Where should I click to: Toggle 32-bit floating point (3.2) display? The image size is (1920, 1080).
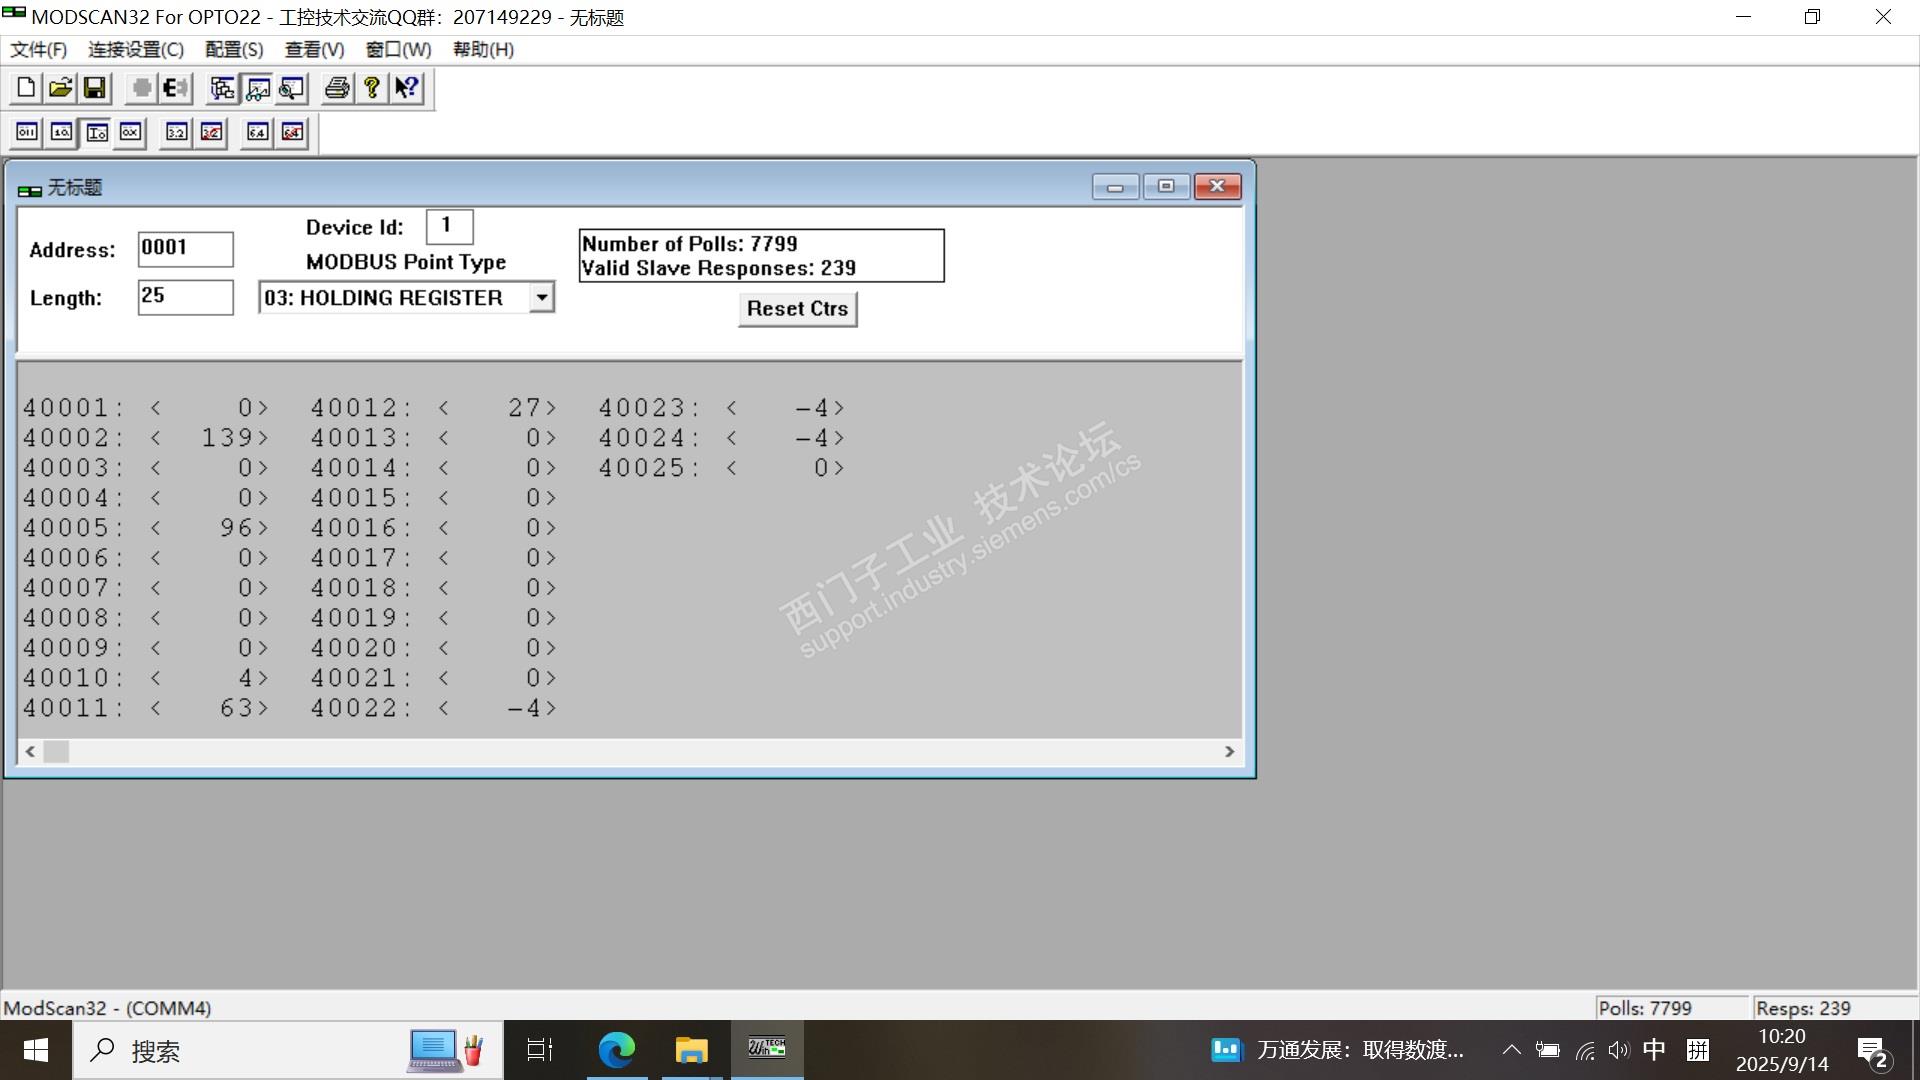click(x=177, y=132)
